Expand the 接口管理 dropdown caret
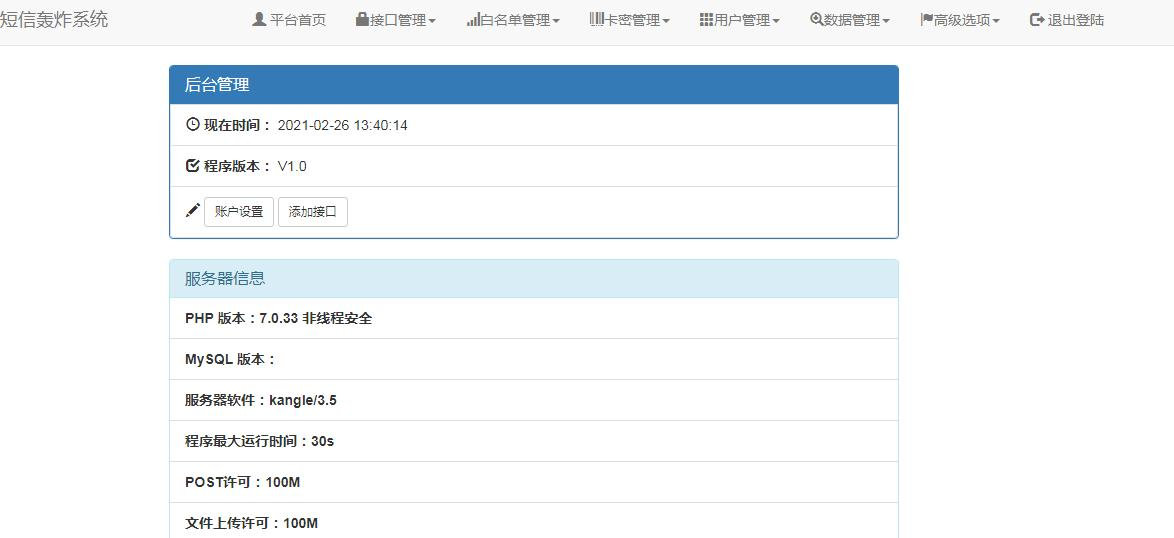The width and height of the screenshot is (1174, 538). 432,22
